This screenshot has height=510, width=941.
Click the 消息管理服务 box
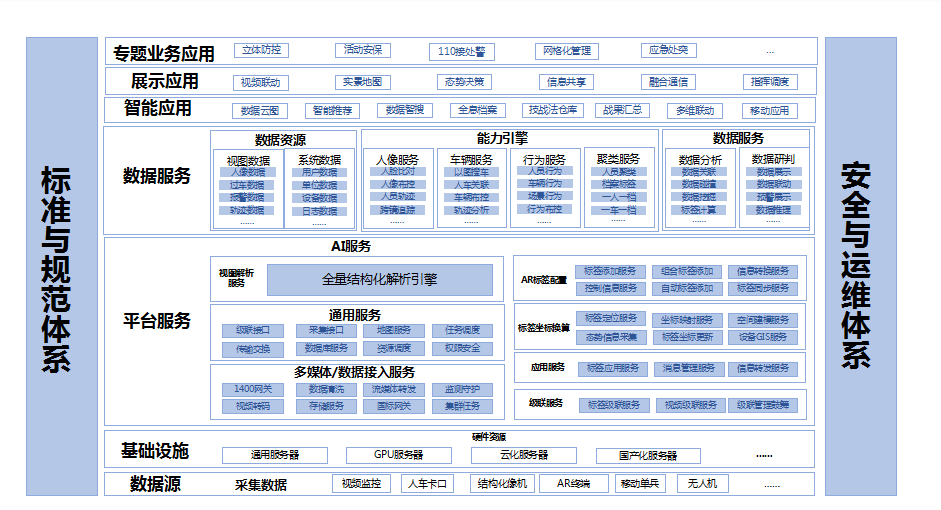click(x=688, y=368)
